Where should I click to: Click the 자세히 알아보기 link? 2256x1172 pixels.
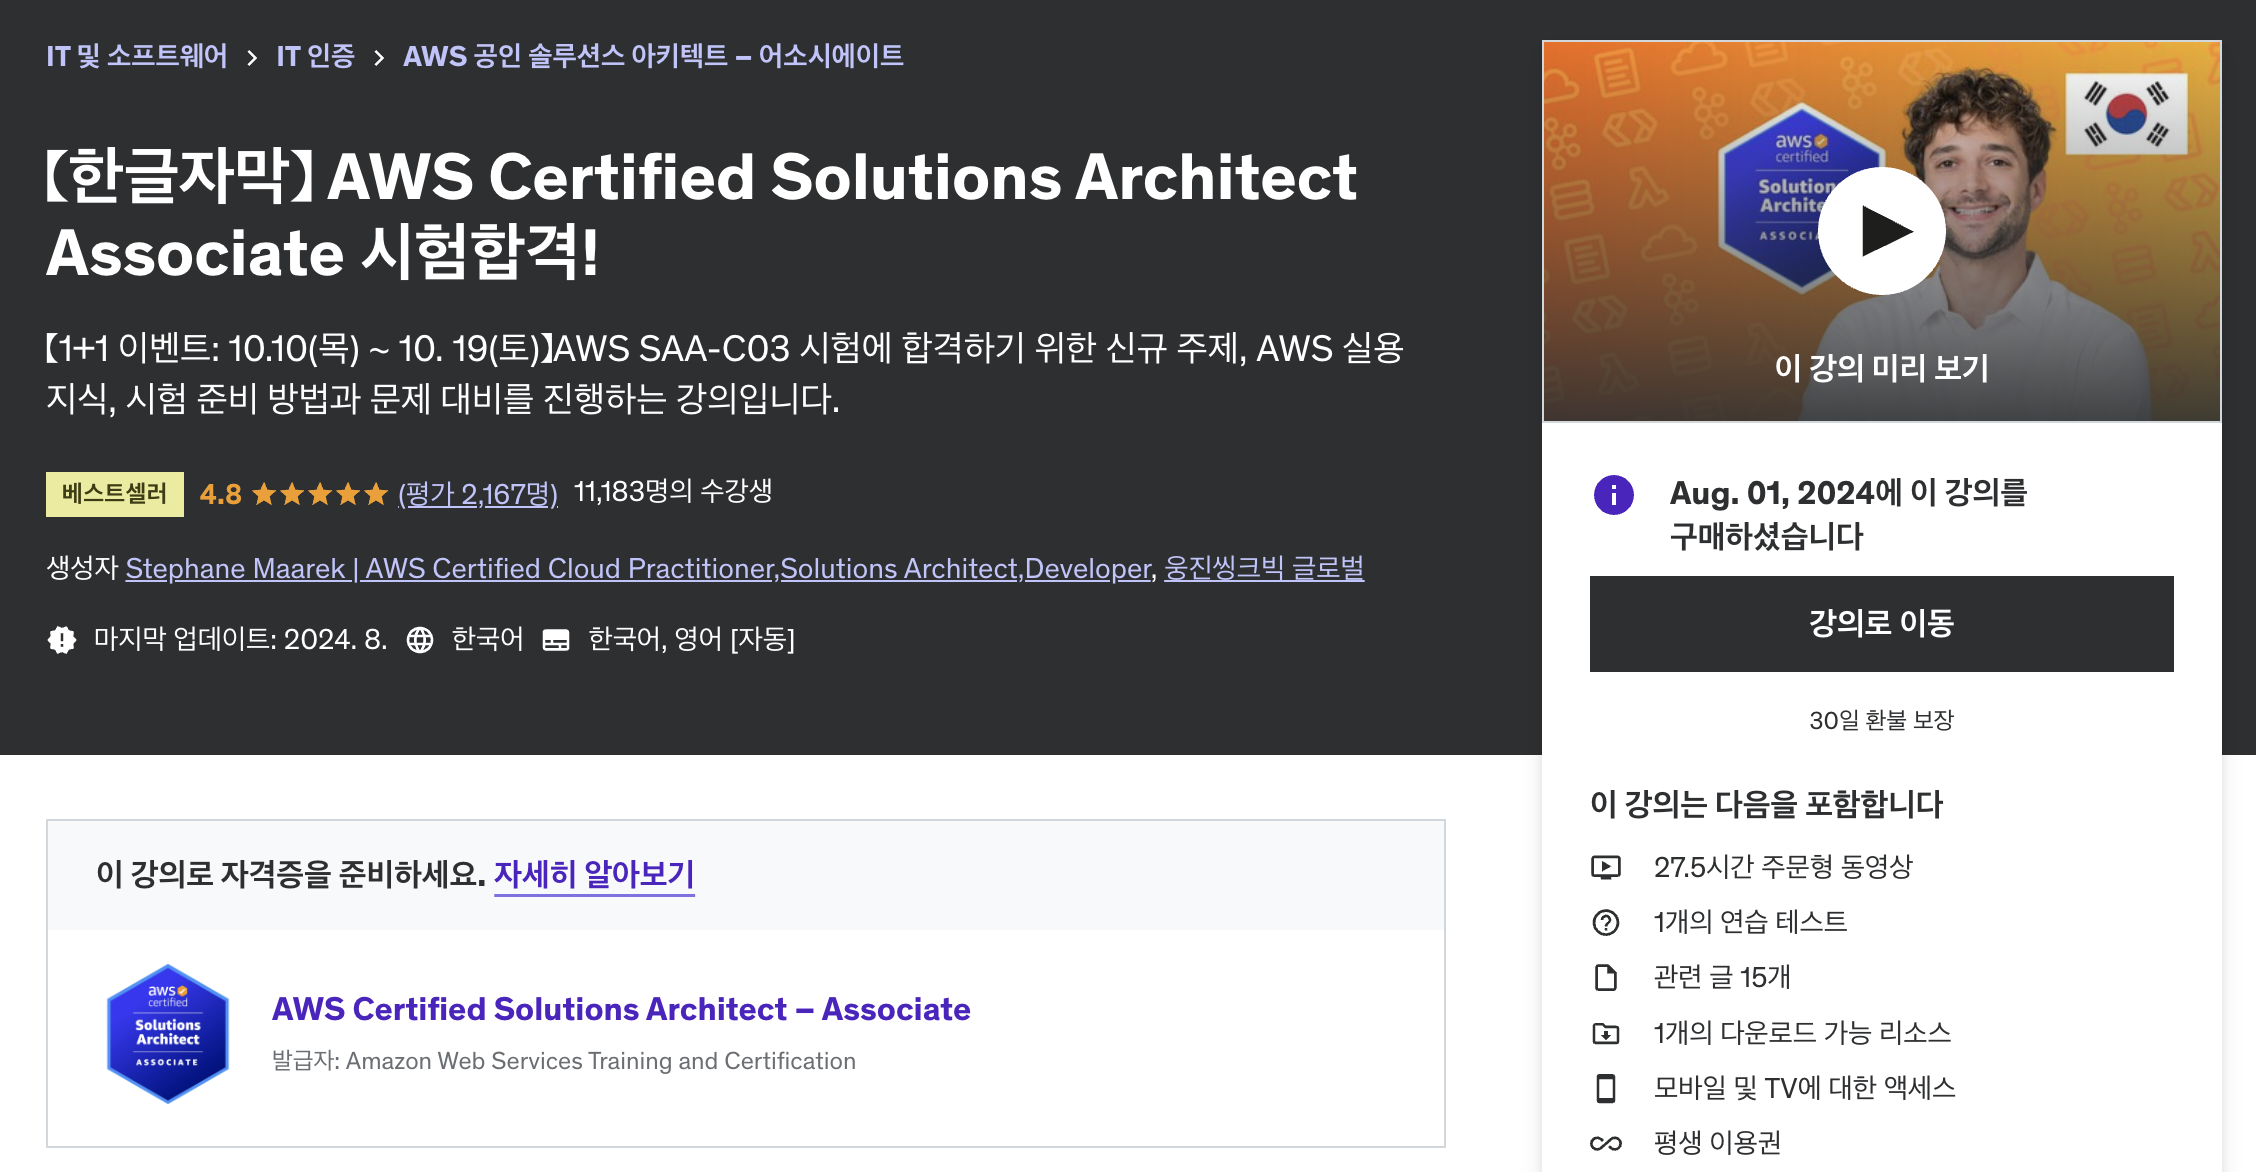(594, 874)
